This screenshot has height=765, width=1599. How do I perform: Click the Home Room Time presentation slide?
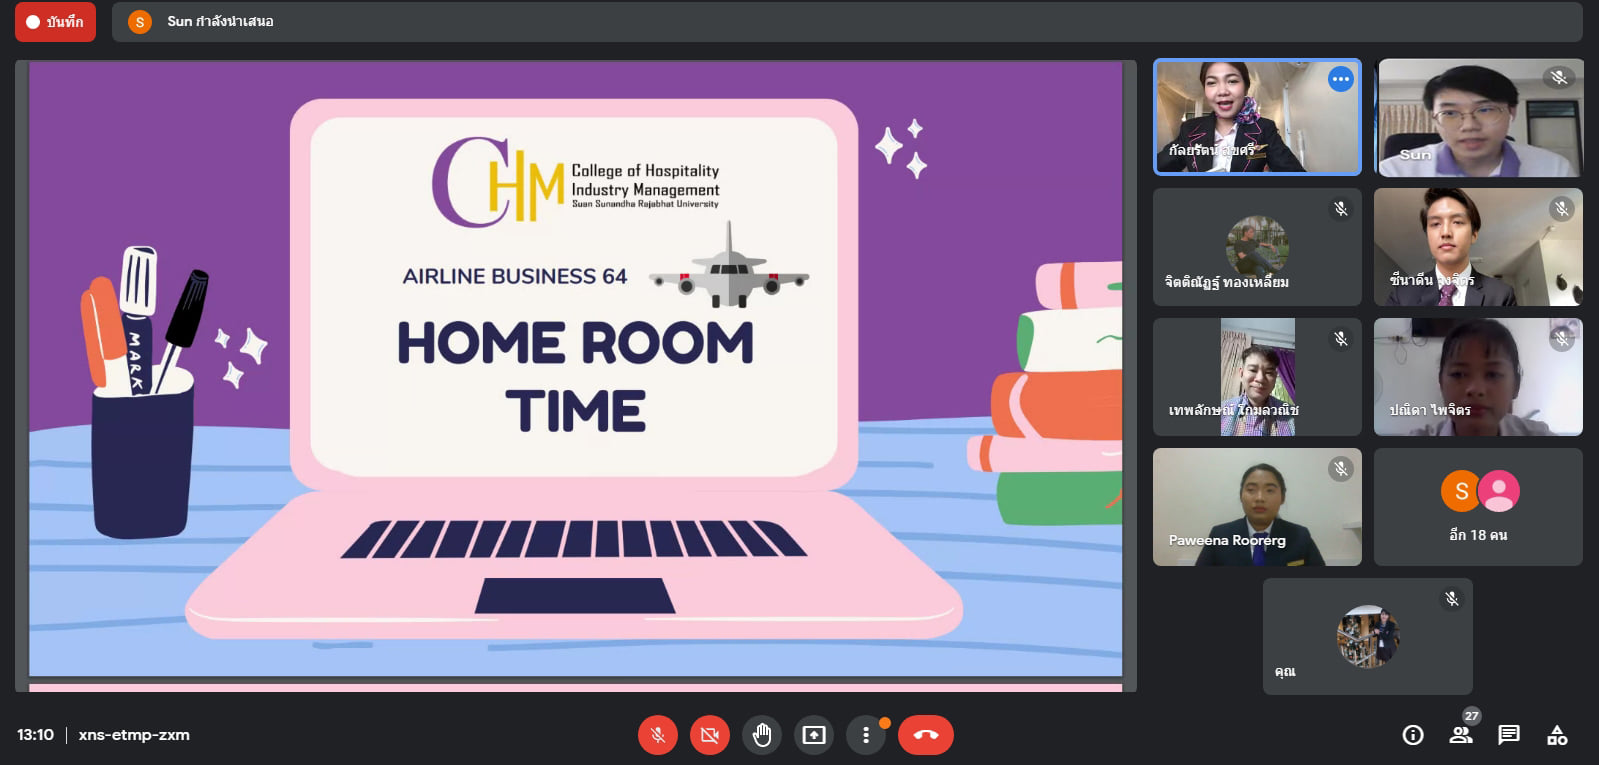coord(576,370)
